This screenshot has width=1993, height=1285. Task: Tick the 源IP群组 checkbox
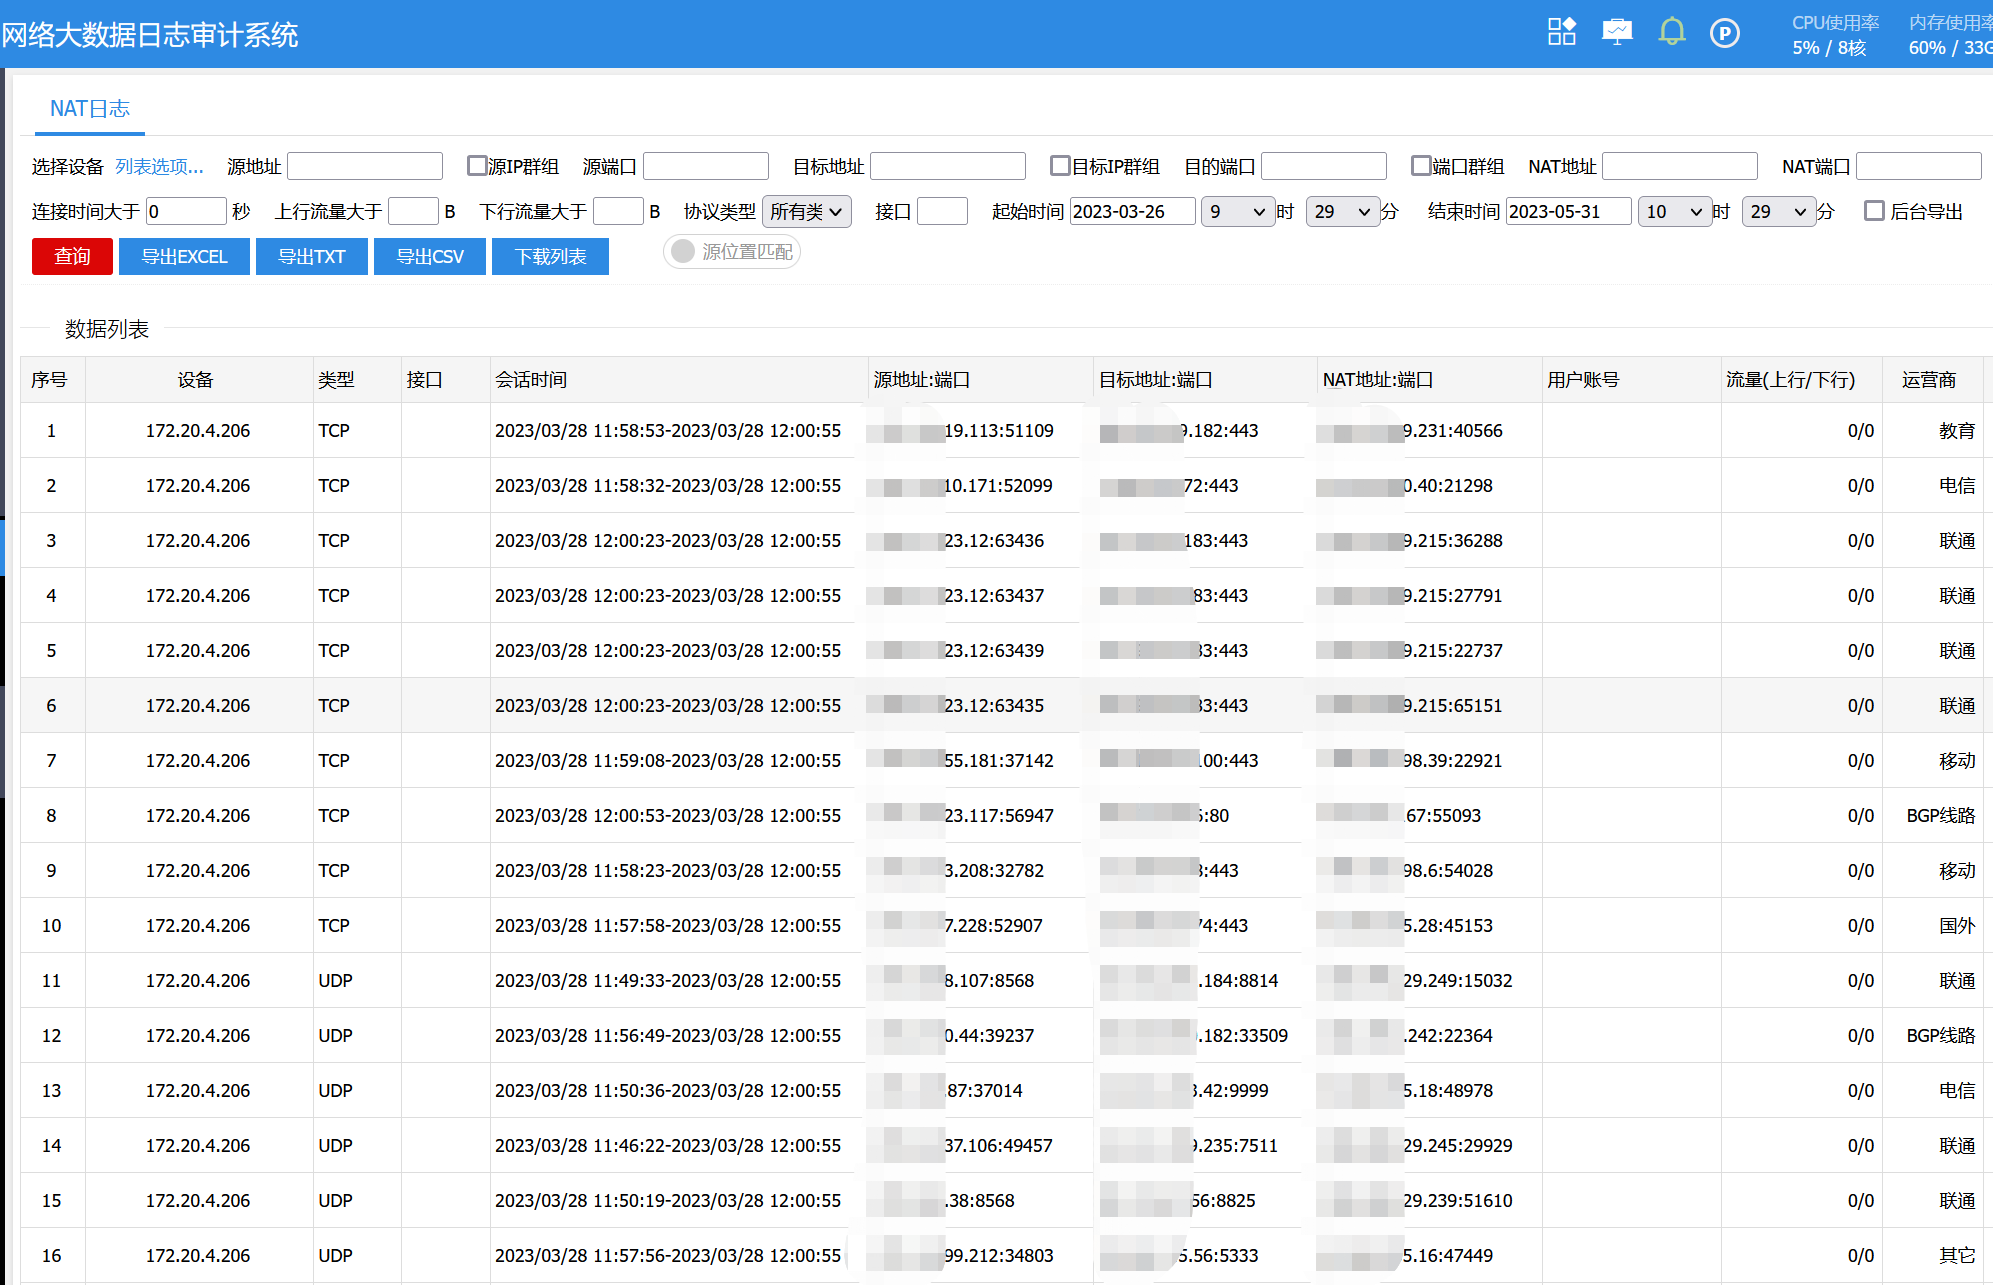pos(477,165)
